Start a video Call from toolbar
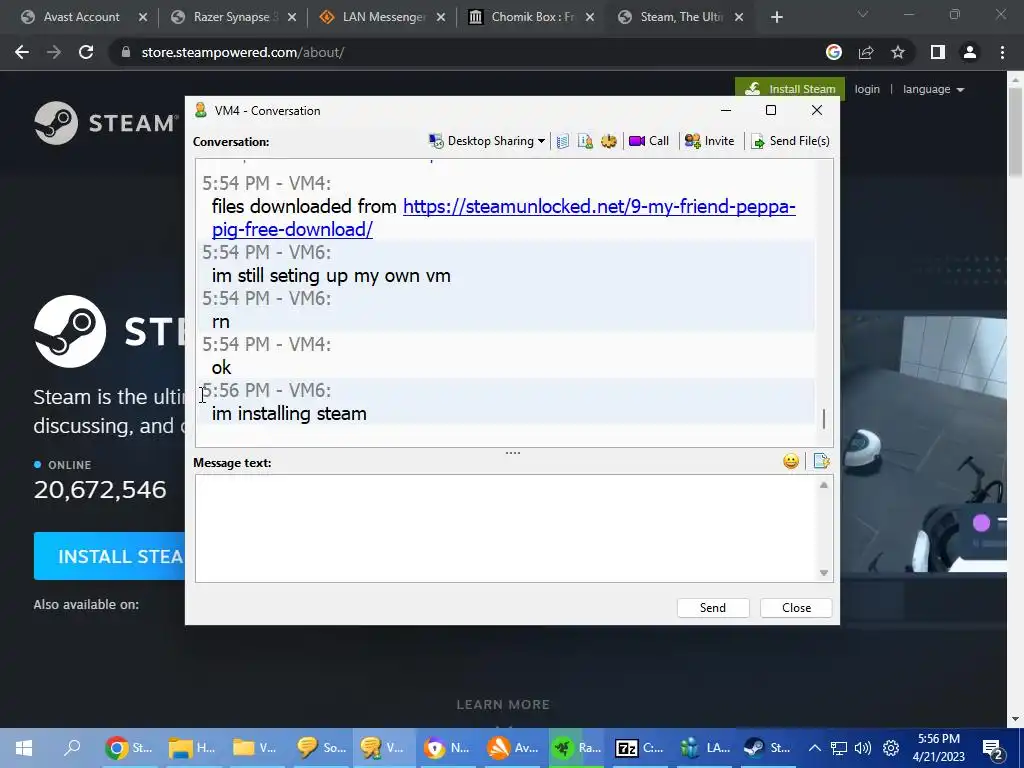1024x768 pixels. (648, 141)
